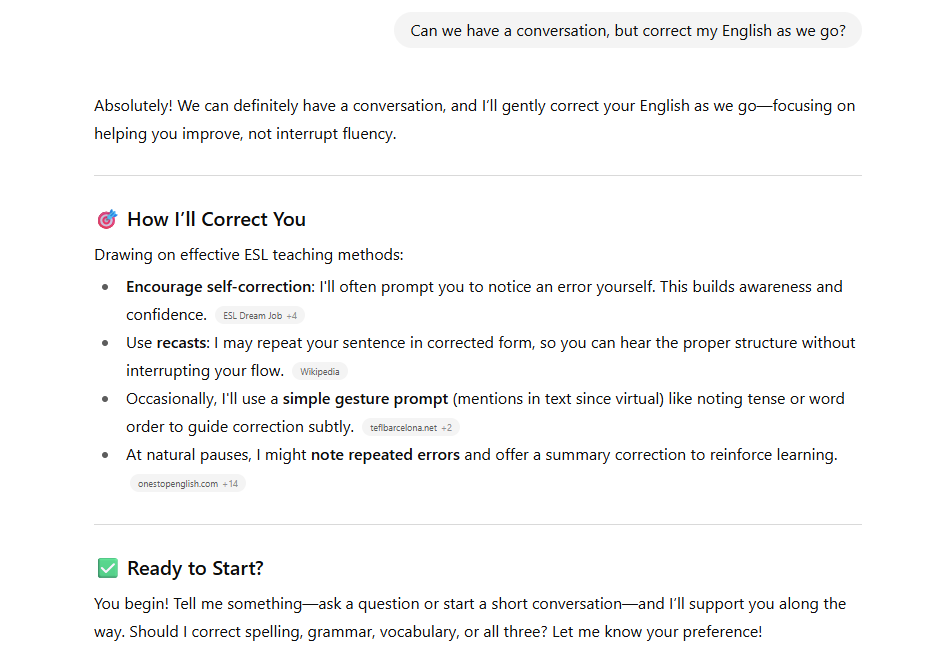Click the "Absolutely!" opening paragraph
Screen dimensions: 939x648
(474, 120)
